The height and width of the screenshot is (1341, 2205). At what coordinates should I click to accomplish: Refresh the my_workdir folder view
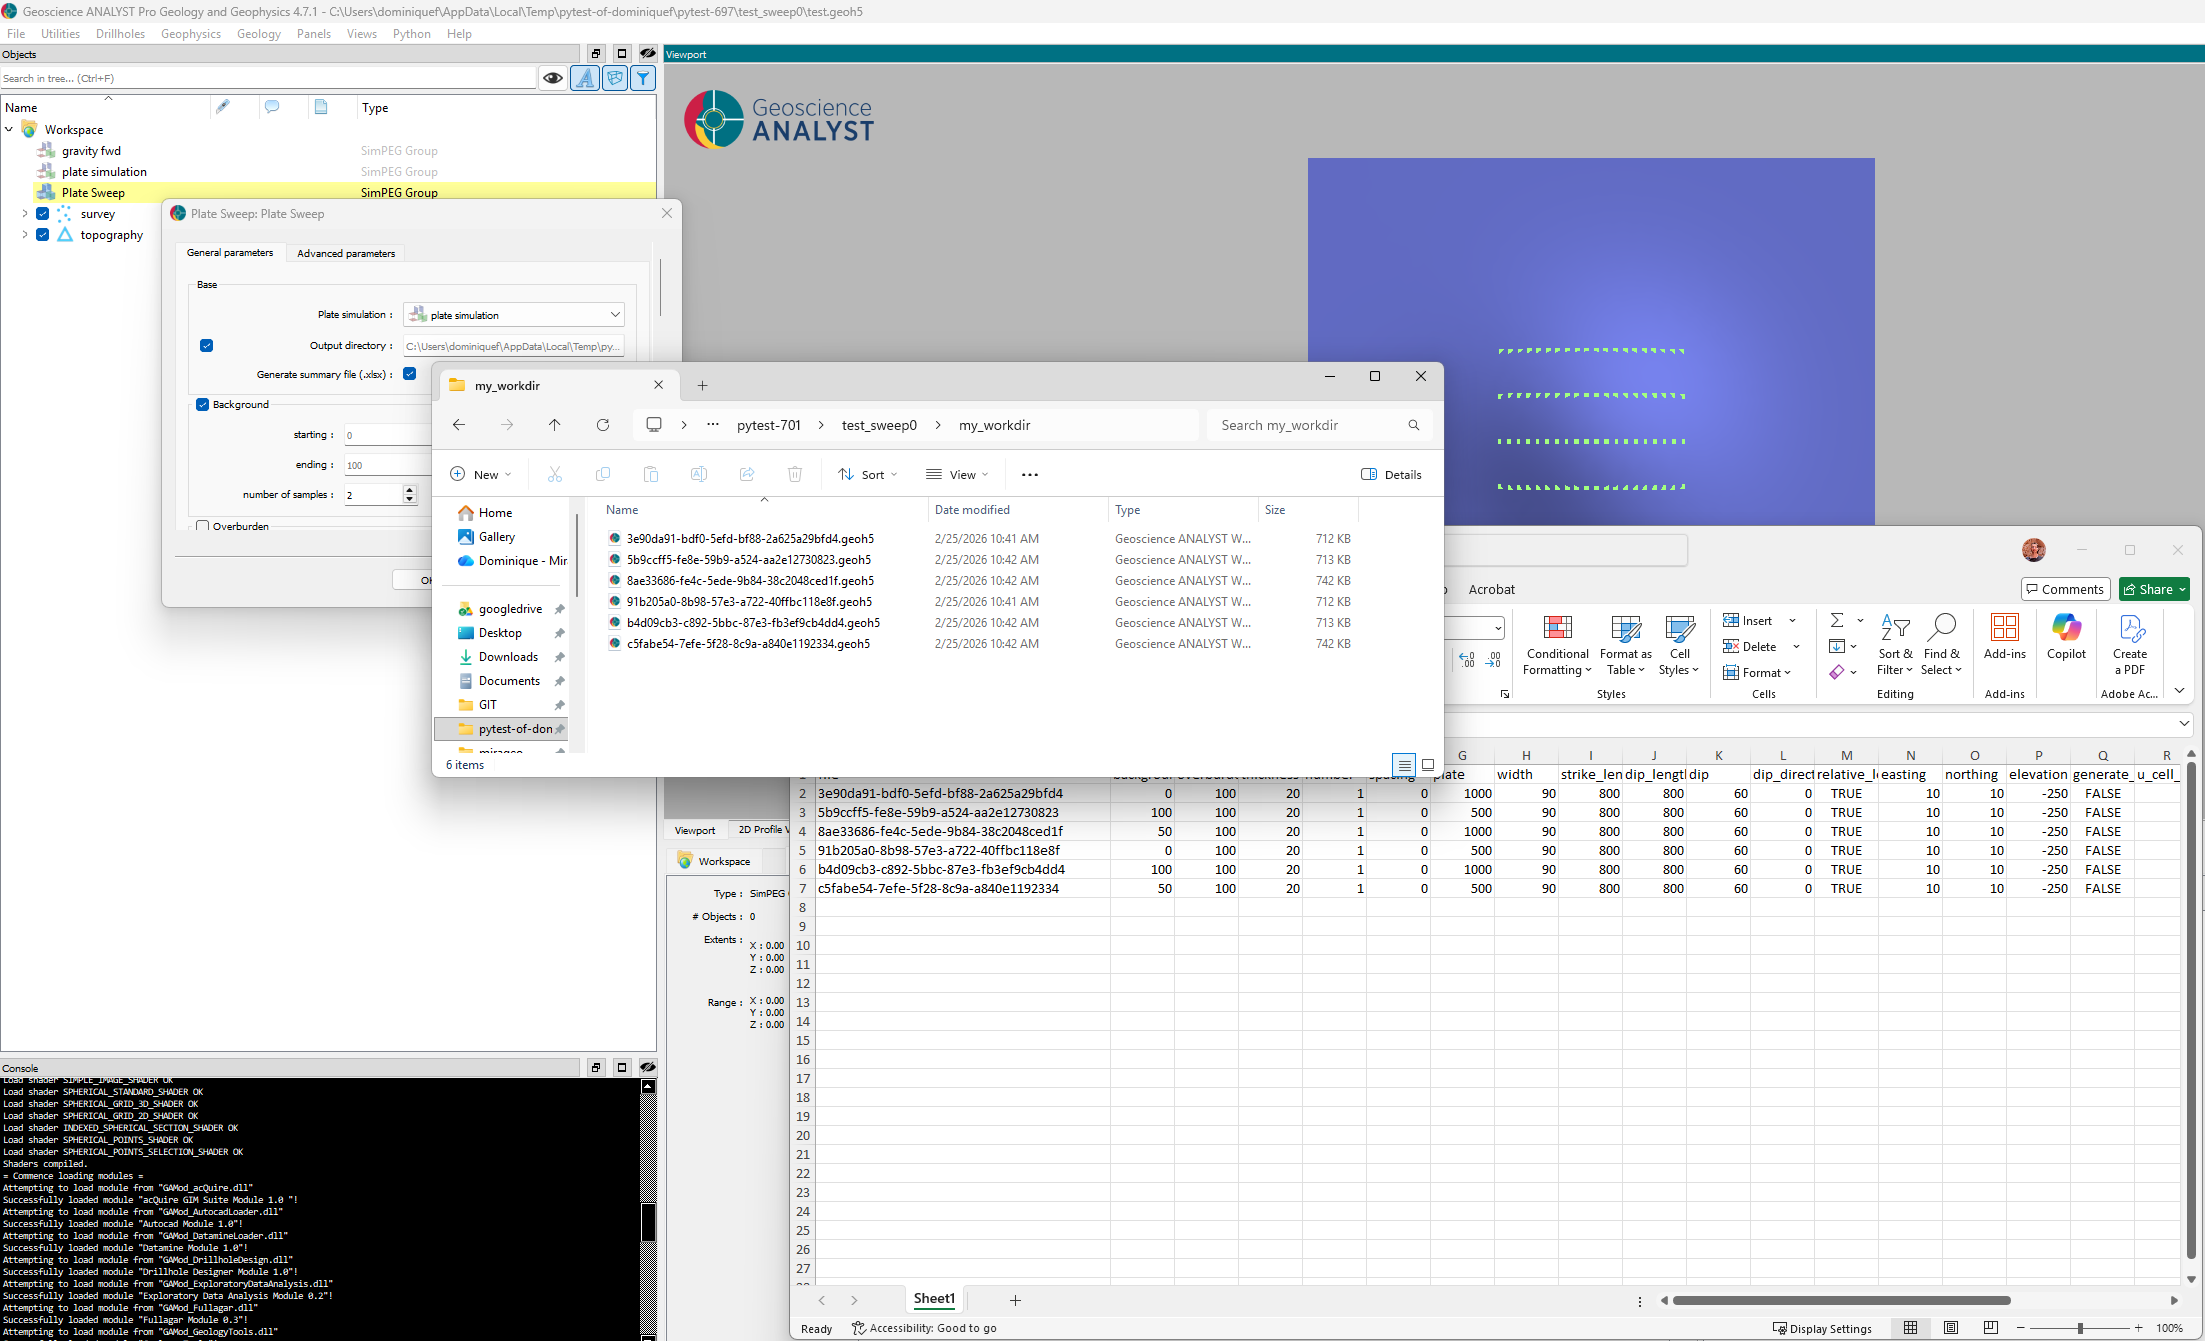603,425
